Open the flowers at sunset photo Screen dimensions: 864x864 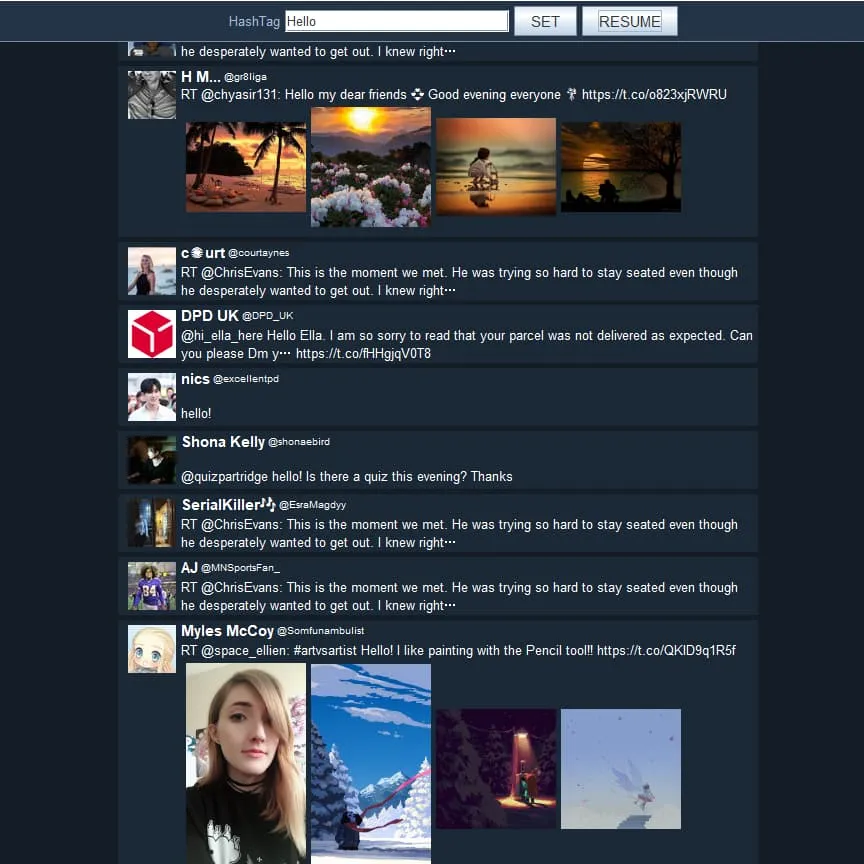(371, 167)
